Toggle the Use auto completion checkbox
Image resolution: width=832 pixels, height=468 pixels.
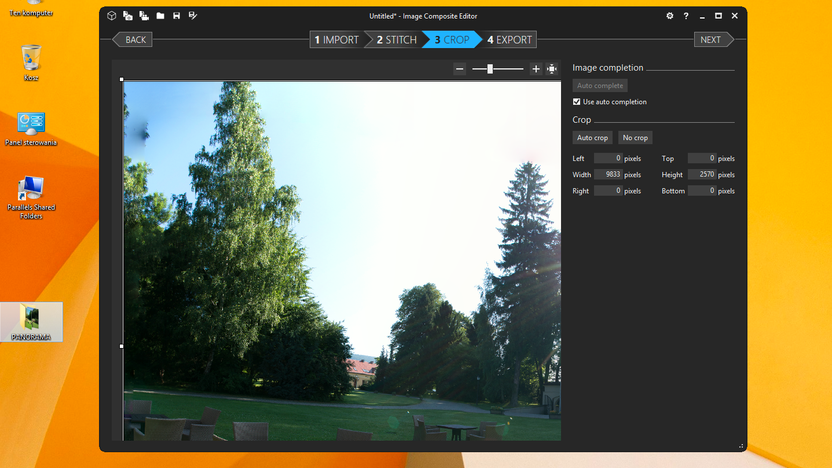tap(576, 102)
